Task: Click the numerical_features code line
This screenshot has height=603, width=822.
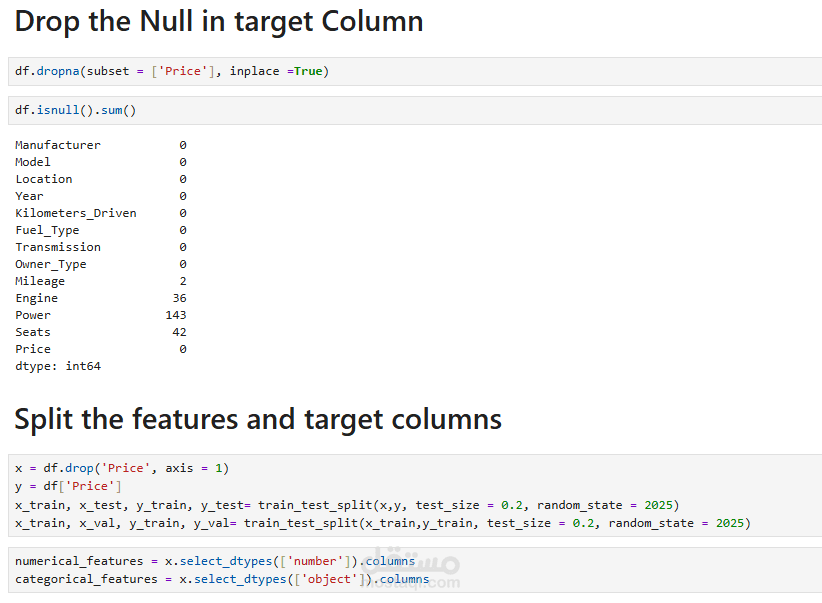Action: click(215, 561)
